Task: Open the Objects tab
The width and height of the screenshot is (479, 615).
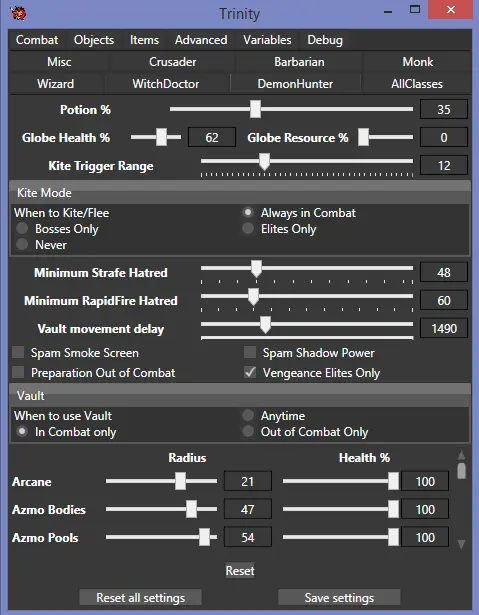Action: coord(94,40)
